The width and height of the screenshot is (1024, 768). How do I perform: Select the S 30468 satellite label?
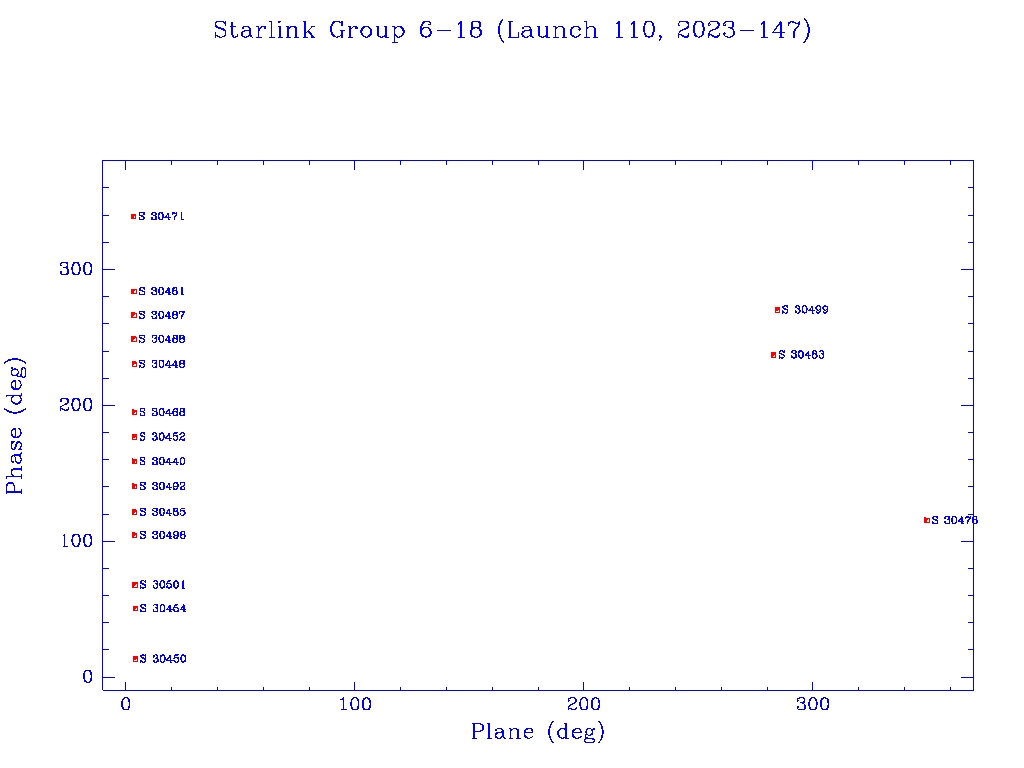click(x=162, y=413)
